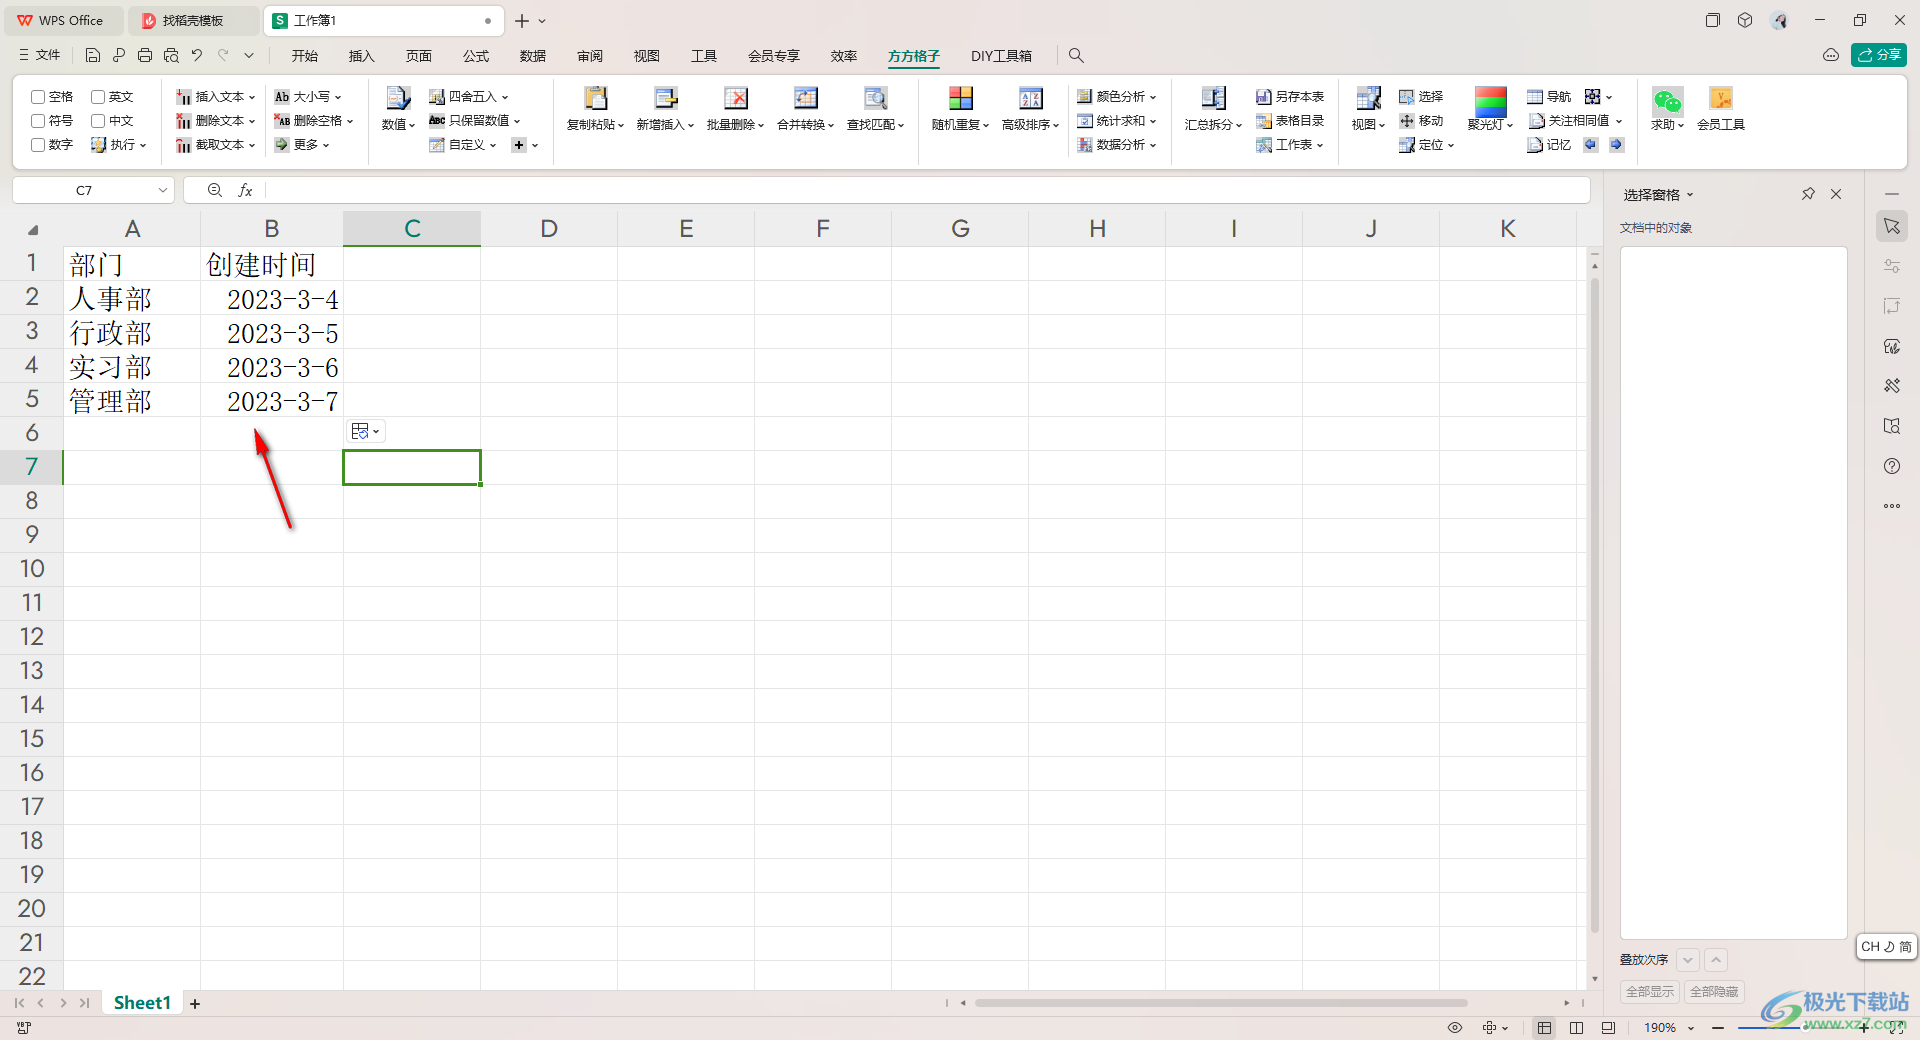Click the formula bar input field
Viewport: 1920px width, 1040px height.
(x=927, y=190)
